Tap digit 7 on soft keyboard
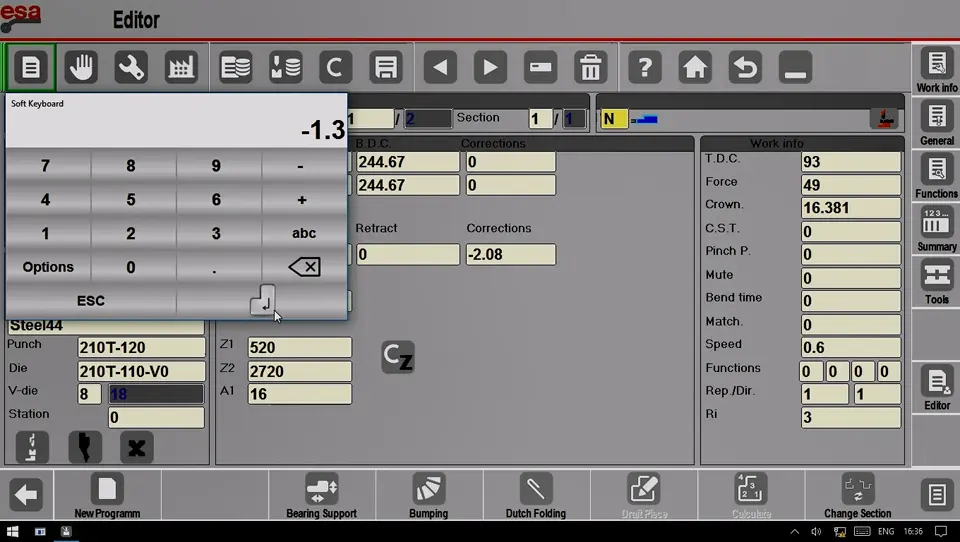The width and height of the screenshot is (960, 542). [45, 166]
